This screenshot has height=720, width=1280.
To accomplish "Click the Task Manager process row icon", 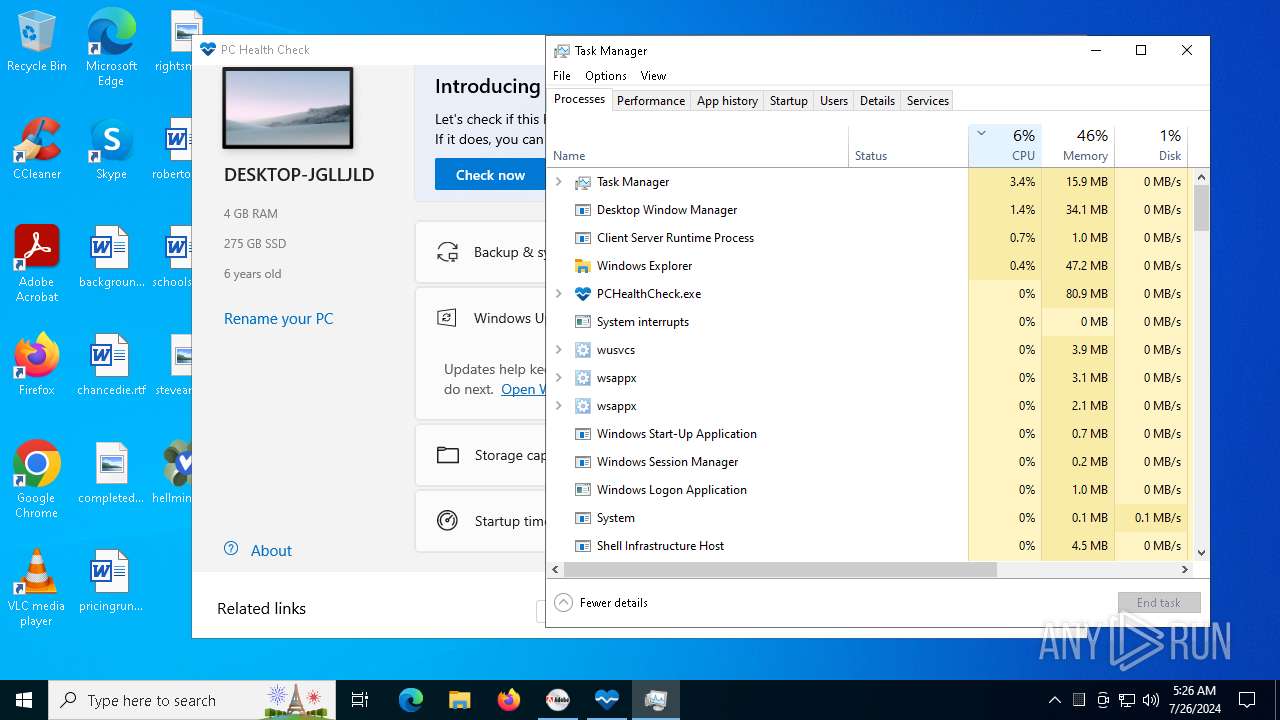I will pyautogui.click(x=583, y=182).
